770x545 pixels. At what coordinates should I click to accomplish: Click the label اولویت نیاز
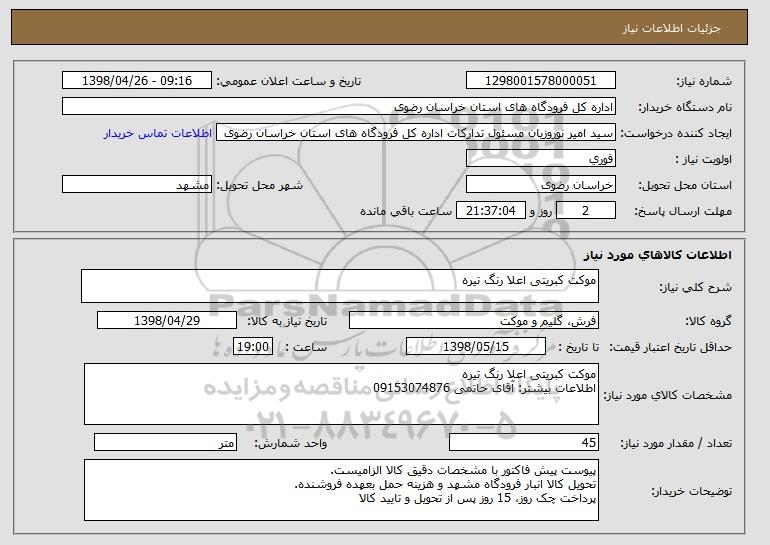[x=704, y=160]
